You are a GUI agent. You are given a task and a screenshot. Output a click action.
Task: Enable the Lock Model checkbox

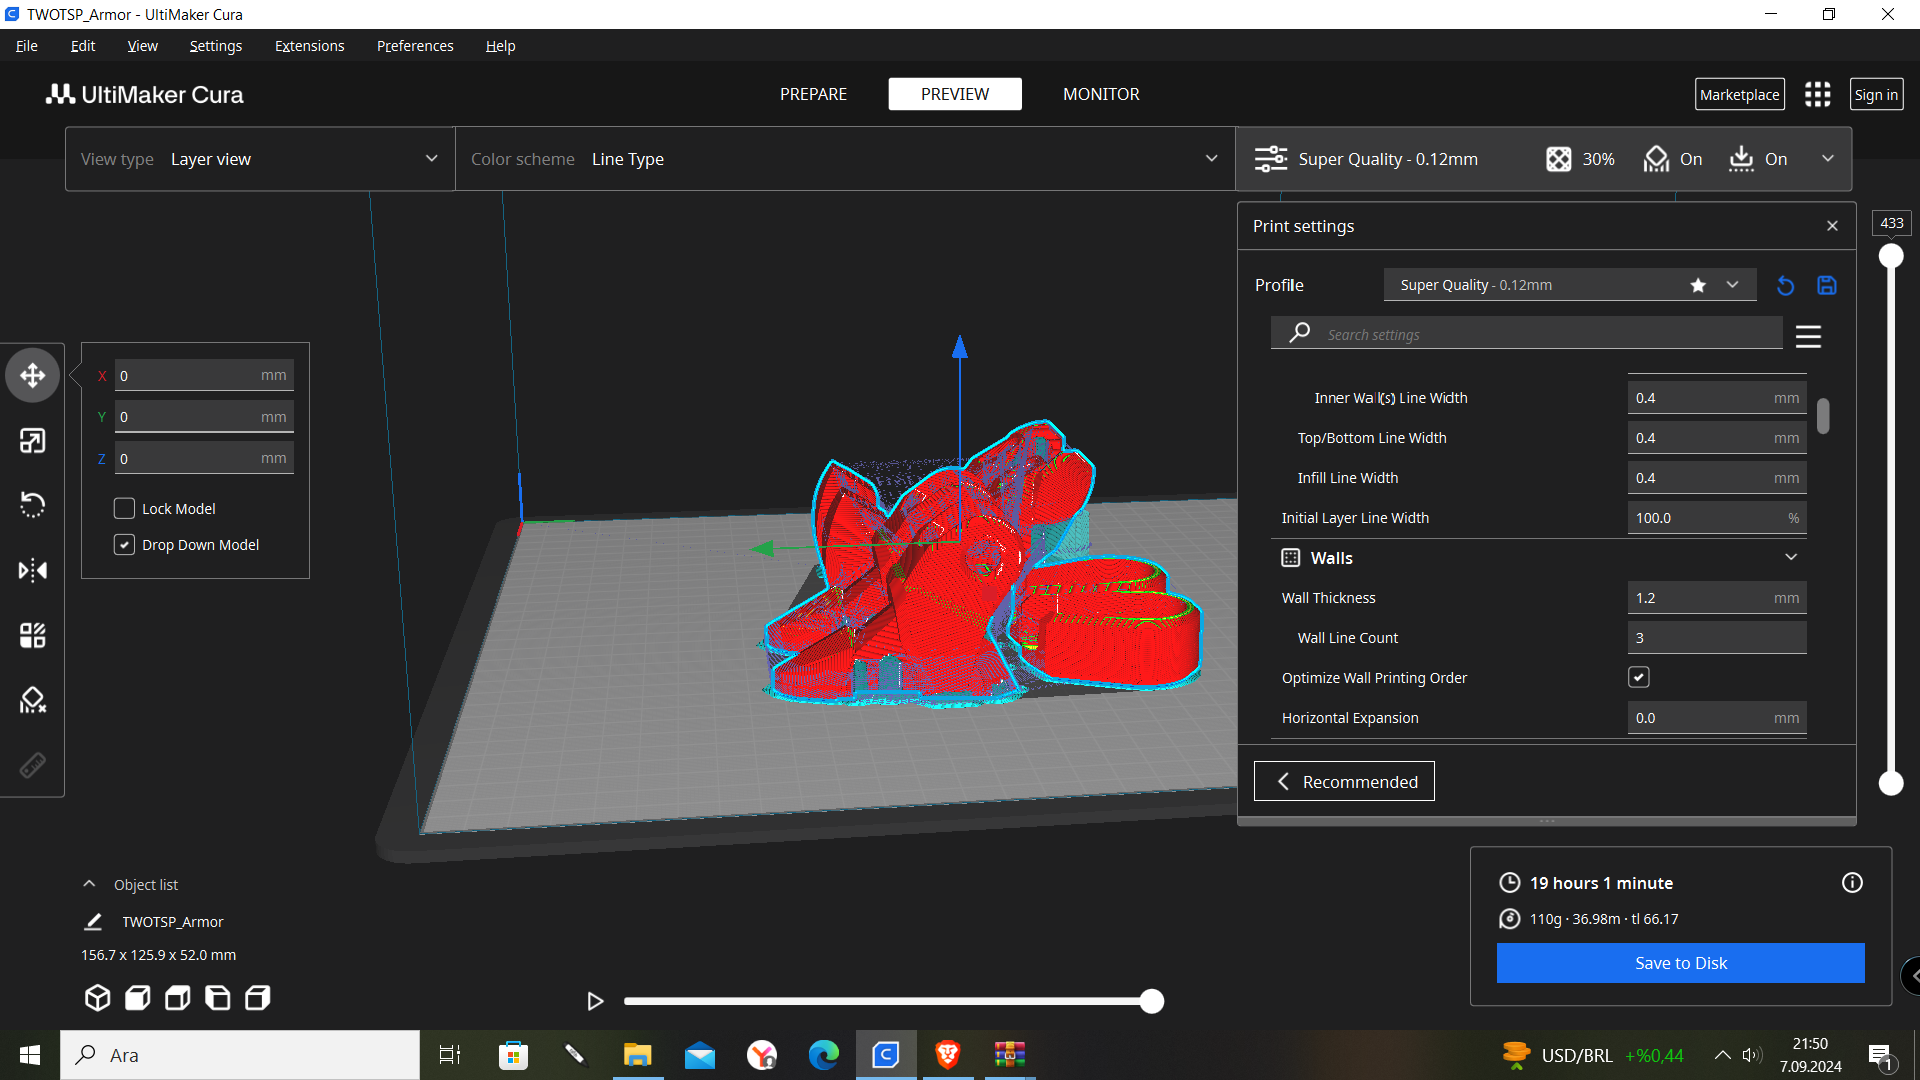[x=124, y=509]
